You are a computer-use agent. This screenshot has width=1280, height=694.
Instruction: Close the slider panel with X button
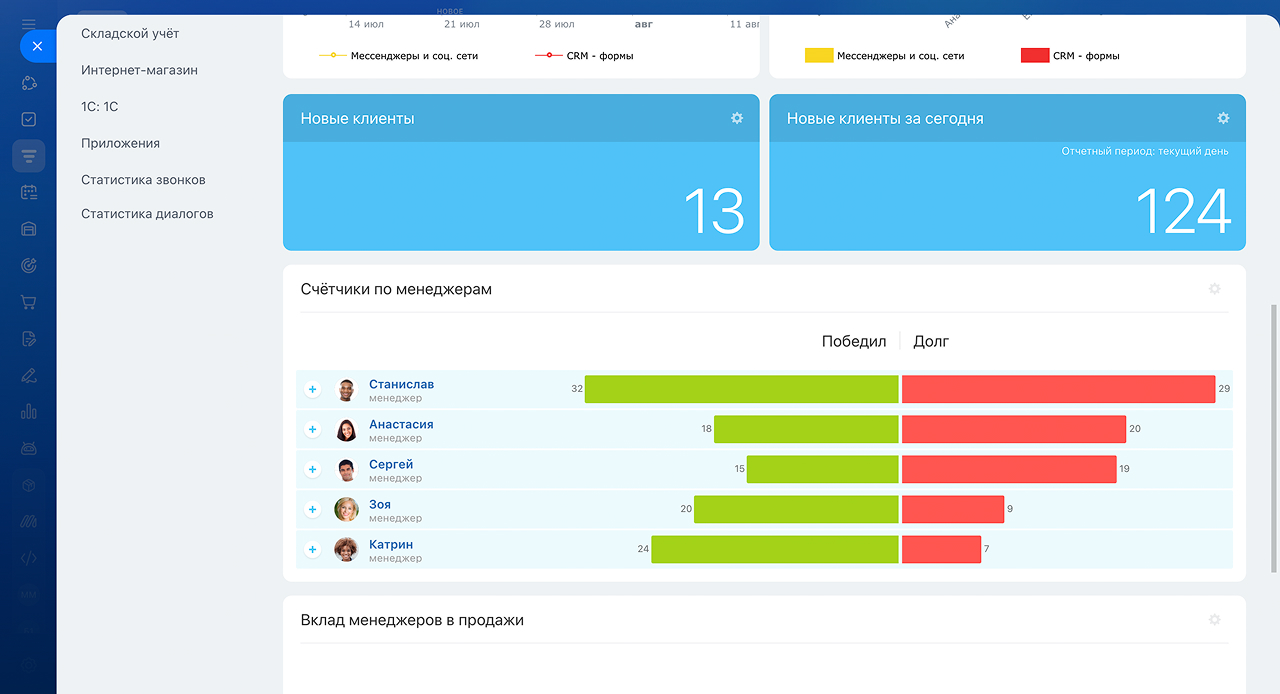[37, 46]
